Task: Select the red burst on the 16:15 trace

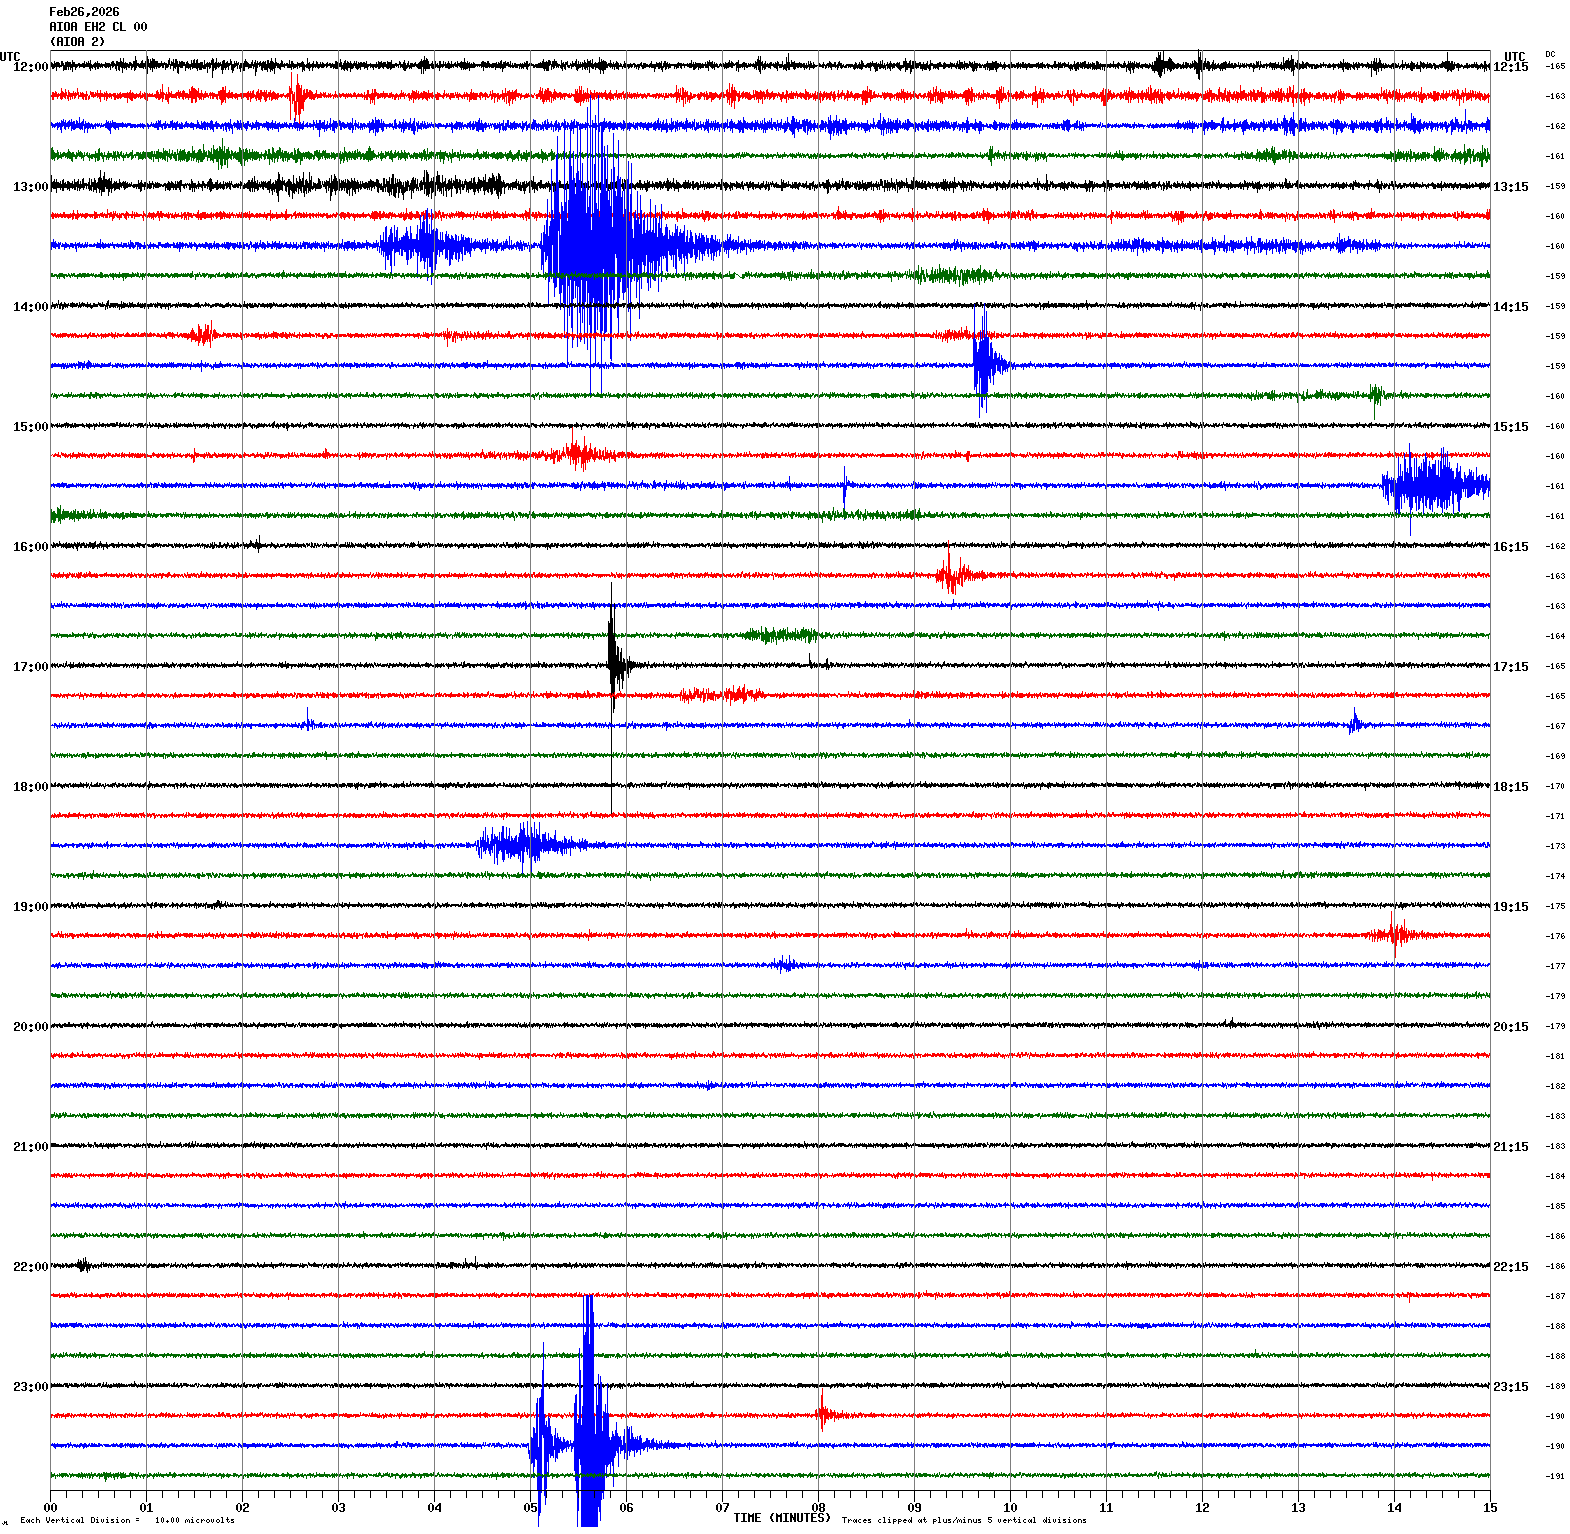Action: (953, 575)
